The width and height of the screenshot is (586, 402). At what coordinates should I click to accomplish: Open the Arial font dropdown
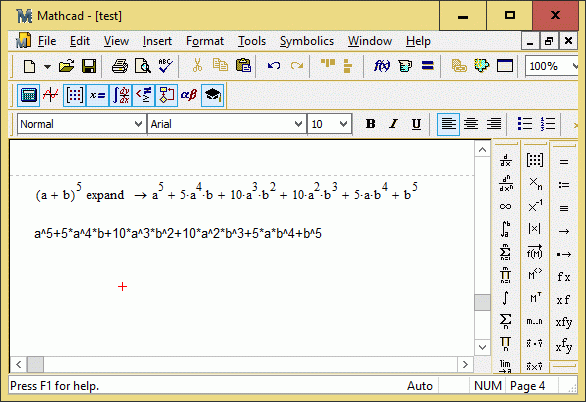298,124
